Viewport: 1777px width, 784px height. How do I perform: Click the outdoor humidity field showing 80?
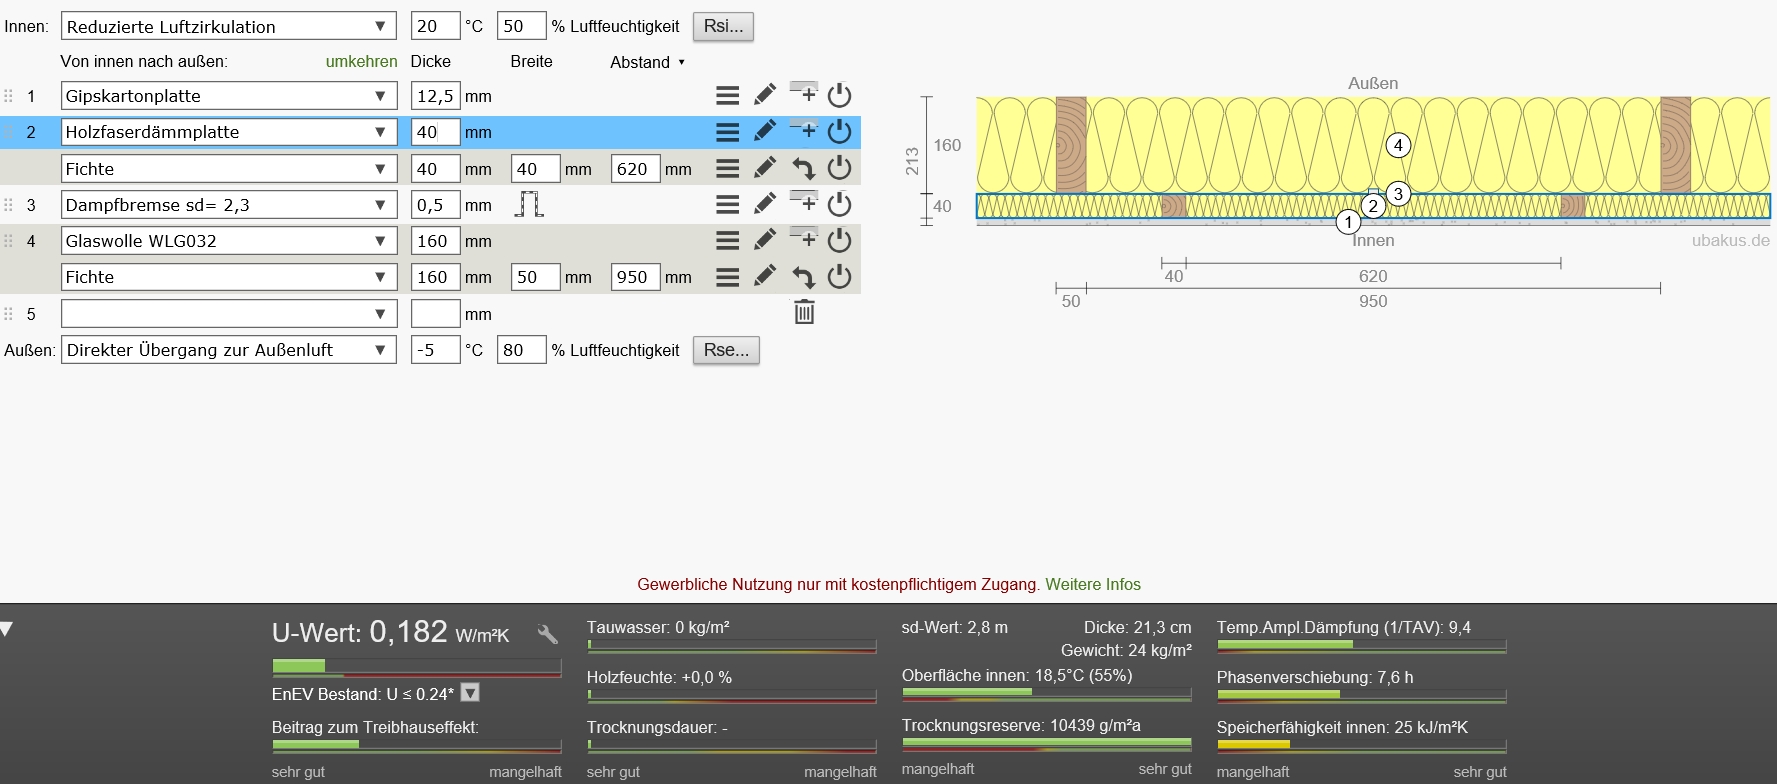point(521,350)
